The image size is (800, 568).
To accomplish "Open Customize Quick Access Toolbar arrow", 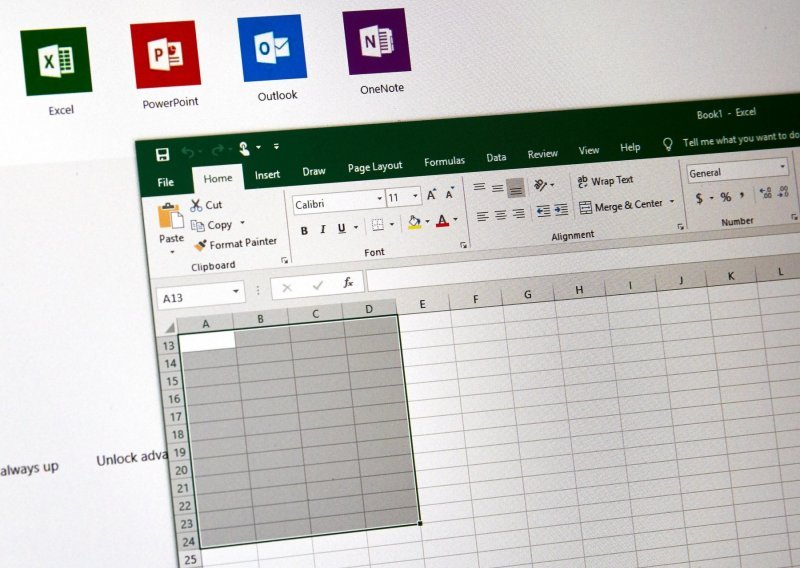I will [276, 146].
